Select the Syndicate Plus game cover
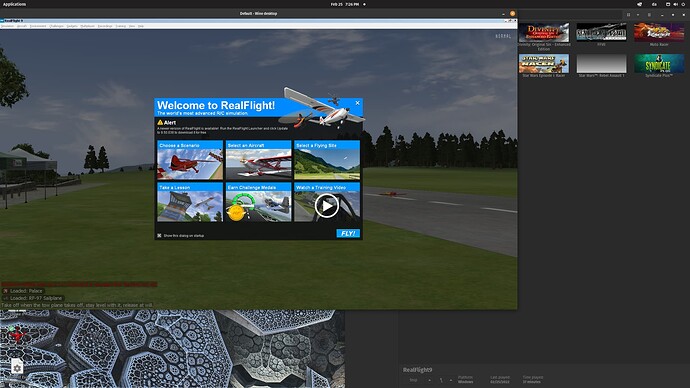 (659, 64)
